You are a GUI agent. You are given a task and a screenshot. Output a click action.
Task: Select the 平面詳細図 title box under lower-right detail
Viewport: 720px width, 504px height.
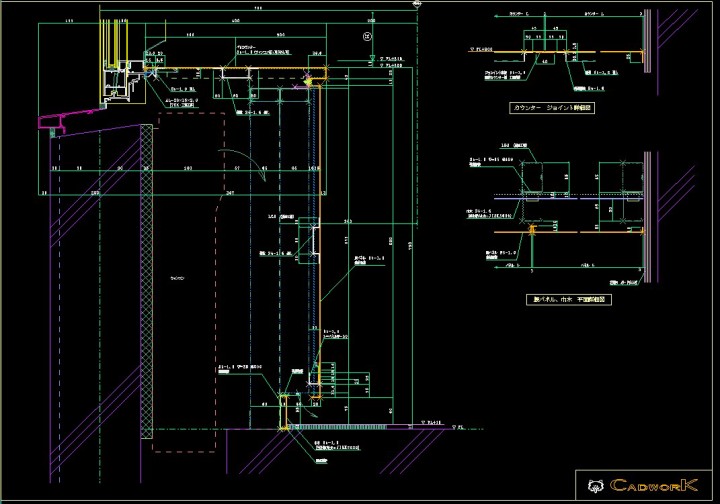tap(568, 300)
